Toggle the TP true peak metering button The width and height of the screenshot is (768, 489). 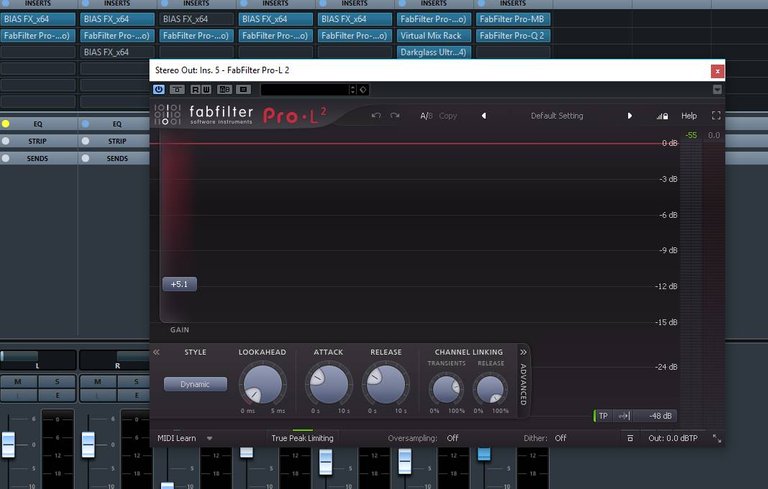(x=603, y=416)
